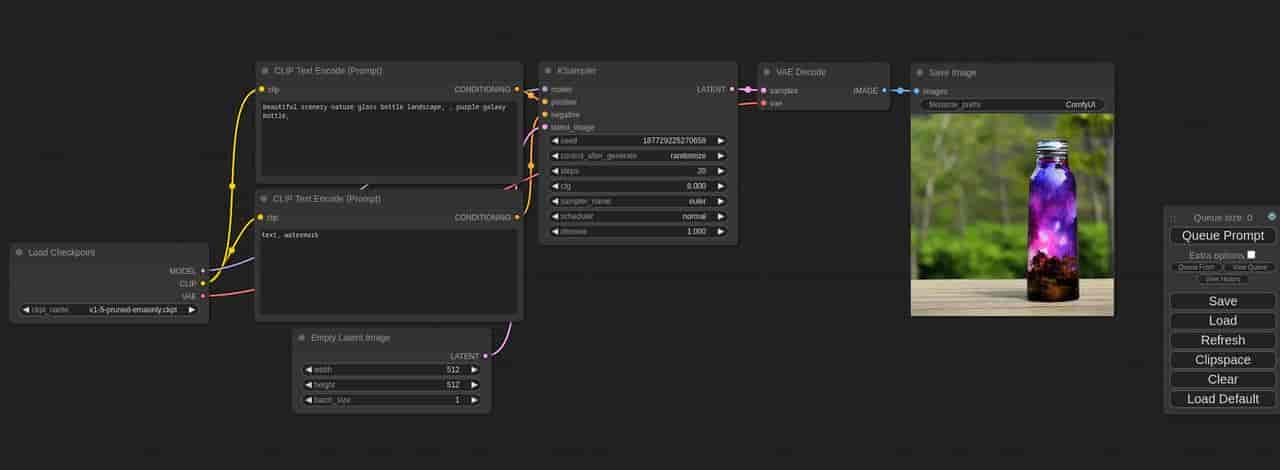Collapse the VAE Decode node title dot

click(766, 72)
